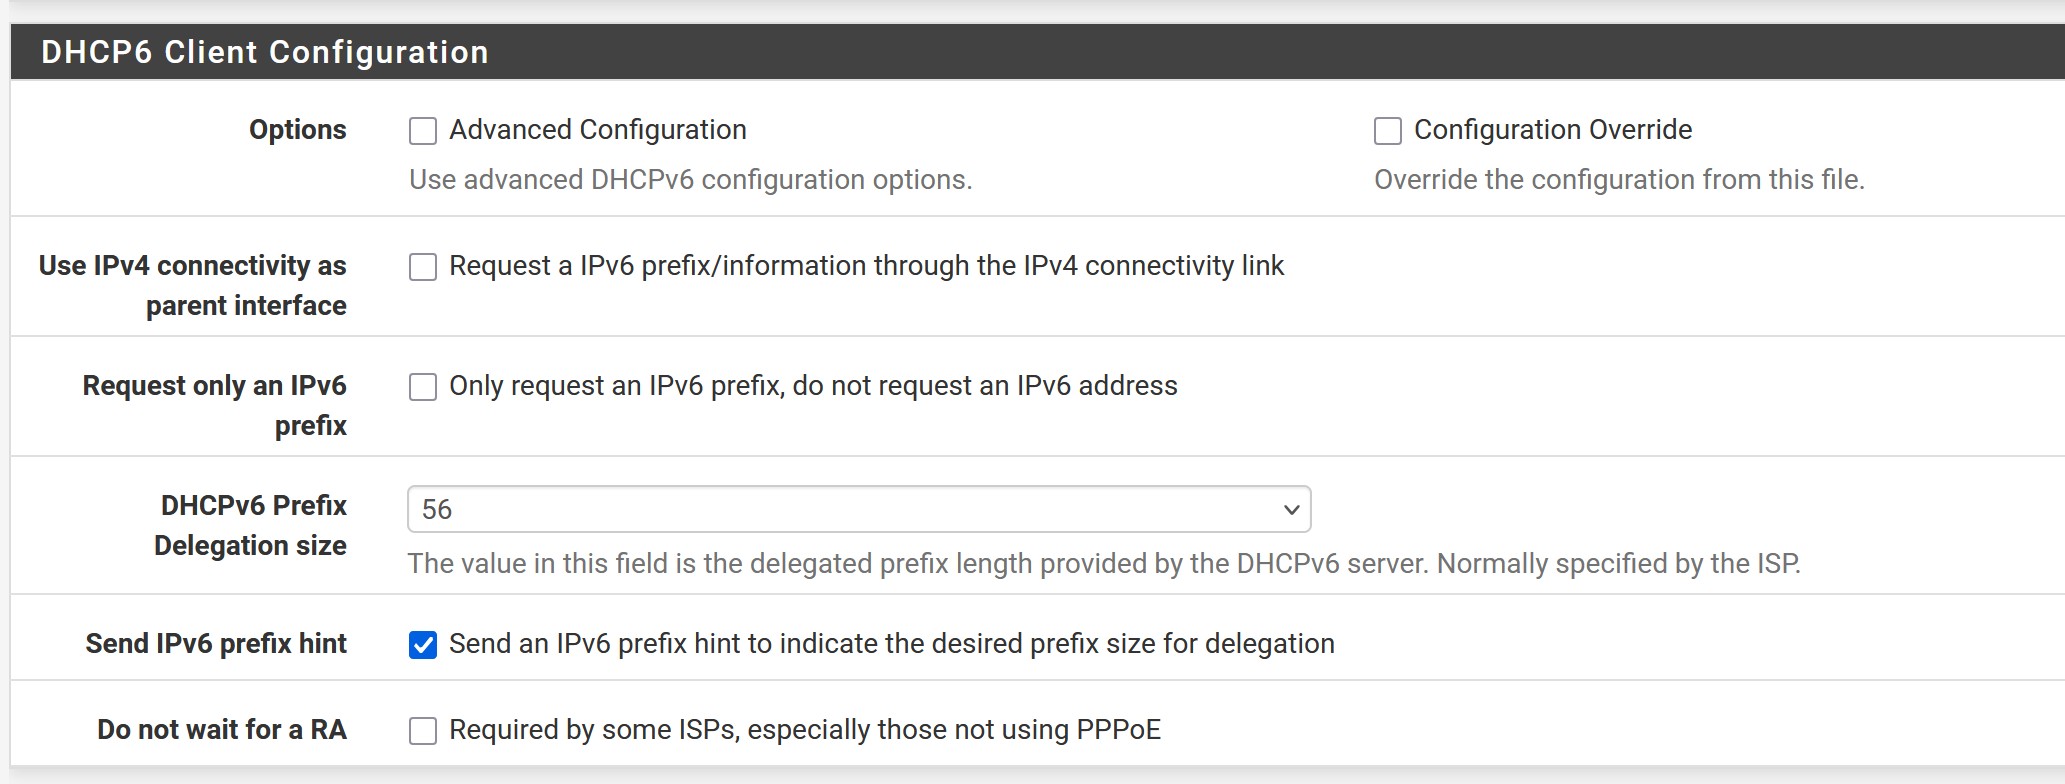
Task: Open the DHCPv6 Prefix Delegation size dropdown
Action: pos(858,509)
